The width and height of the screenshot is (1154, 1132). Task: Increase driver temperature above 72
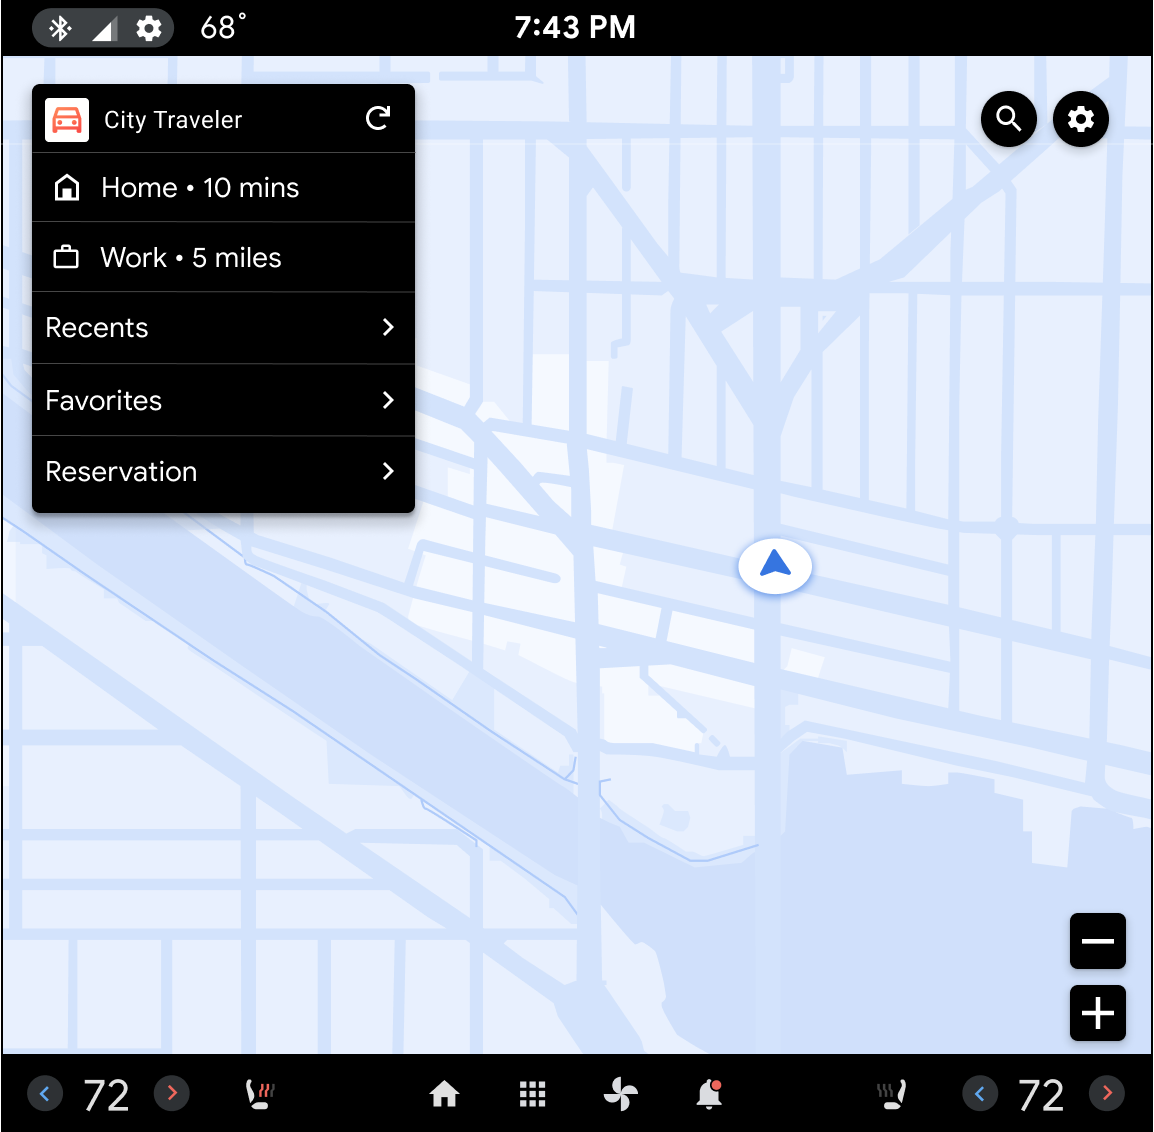(x=171, y=1094)
